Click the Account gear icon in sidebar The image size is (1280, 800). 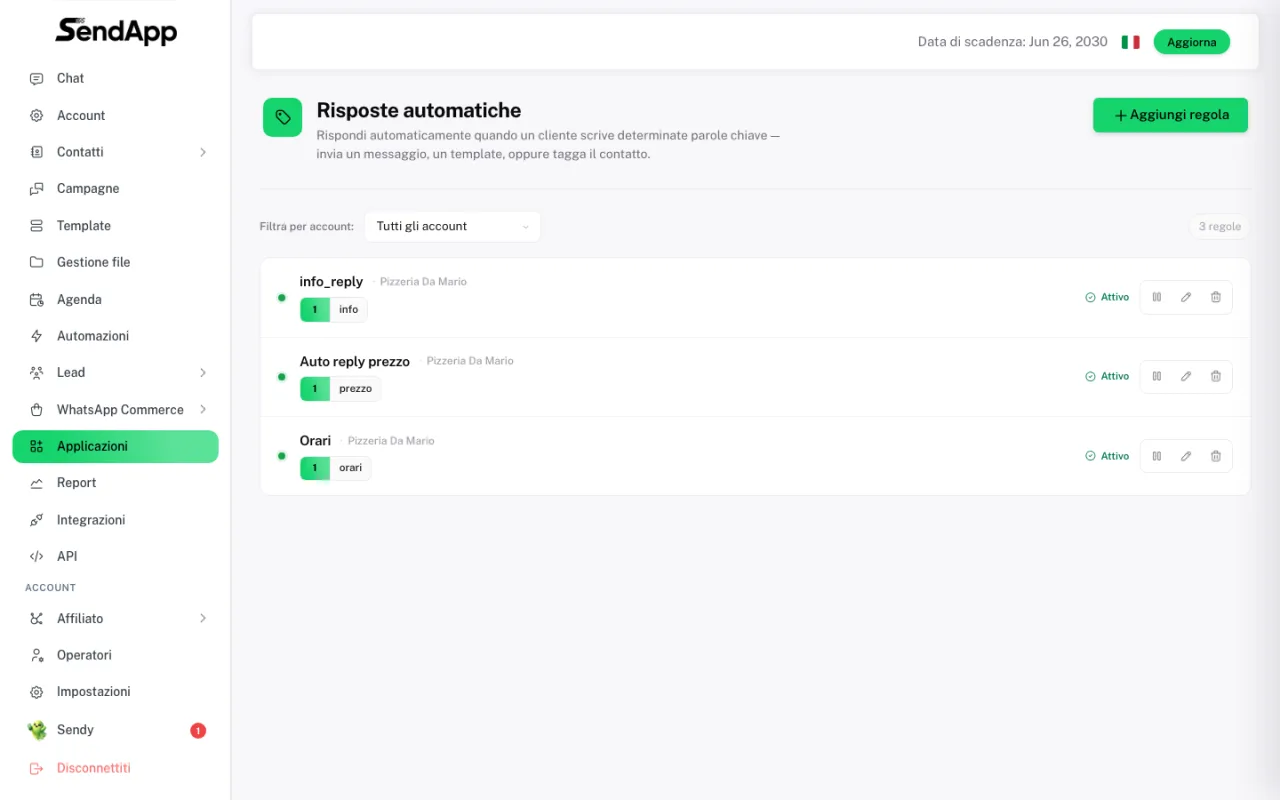coord(37,115)
